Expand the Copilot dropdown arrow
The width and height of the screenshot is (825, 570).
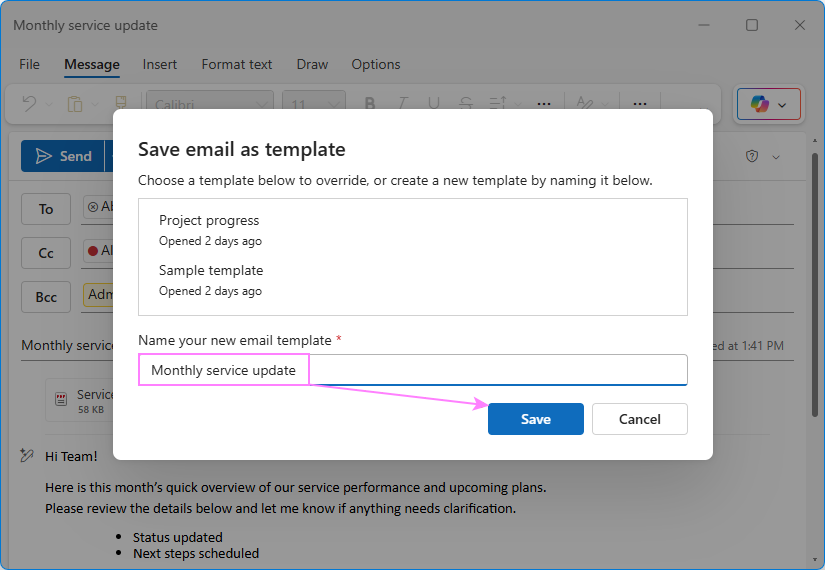point(782,105)
